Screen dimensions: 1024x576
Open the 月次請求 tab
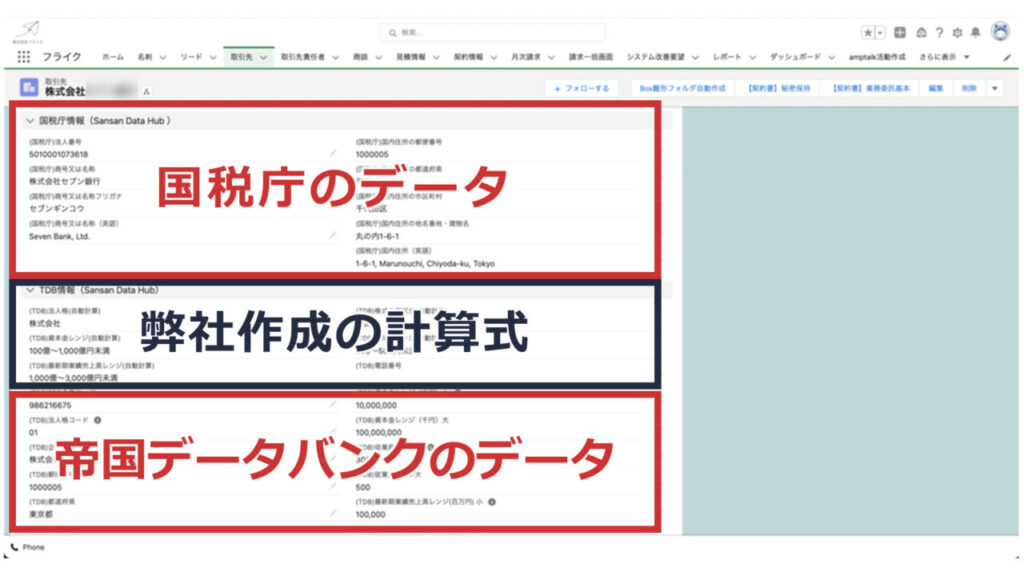click(526, 57)
